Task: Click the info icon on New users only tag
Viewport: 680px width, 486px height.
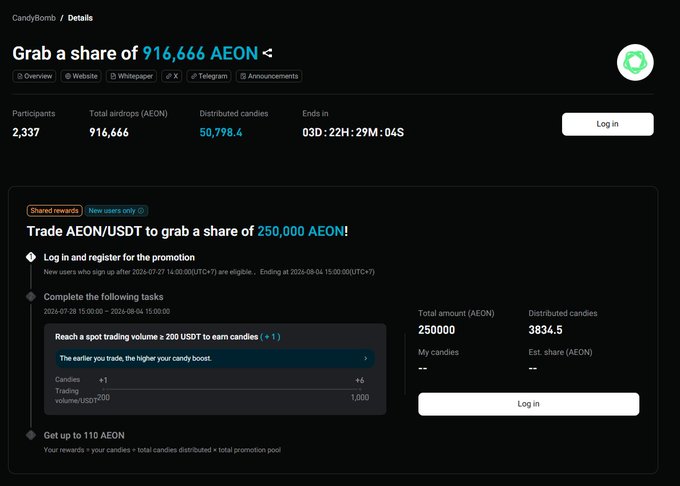Action: click(141, 211)
